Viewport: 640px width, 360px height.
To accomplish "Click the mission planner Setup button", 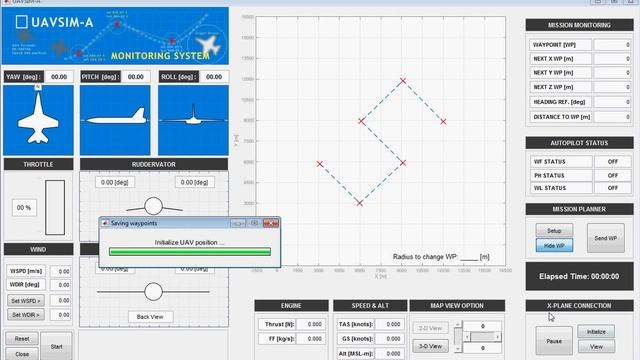I will click(x=554, y=231).
